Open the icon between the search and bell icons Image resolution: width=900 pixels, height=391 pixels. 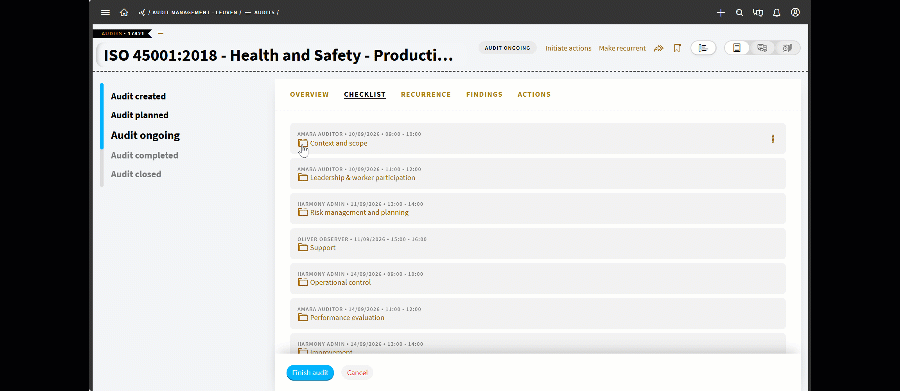coord(758,12)
